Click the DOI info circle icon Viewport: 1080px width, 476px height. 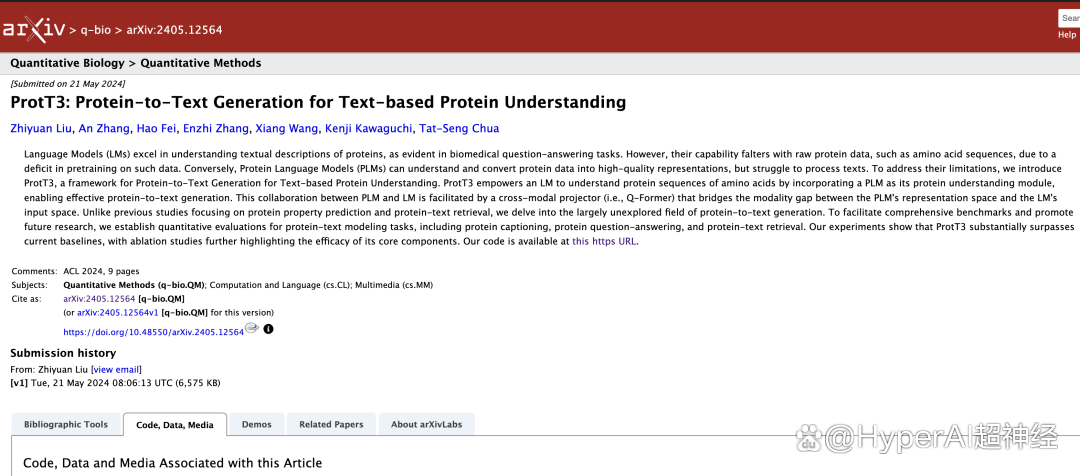268,329
